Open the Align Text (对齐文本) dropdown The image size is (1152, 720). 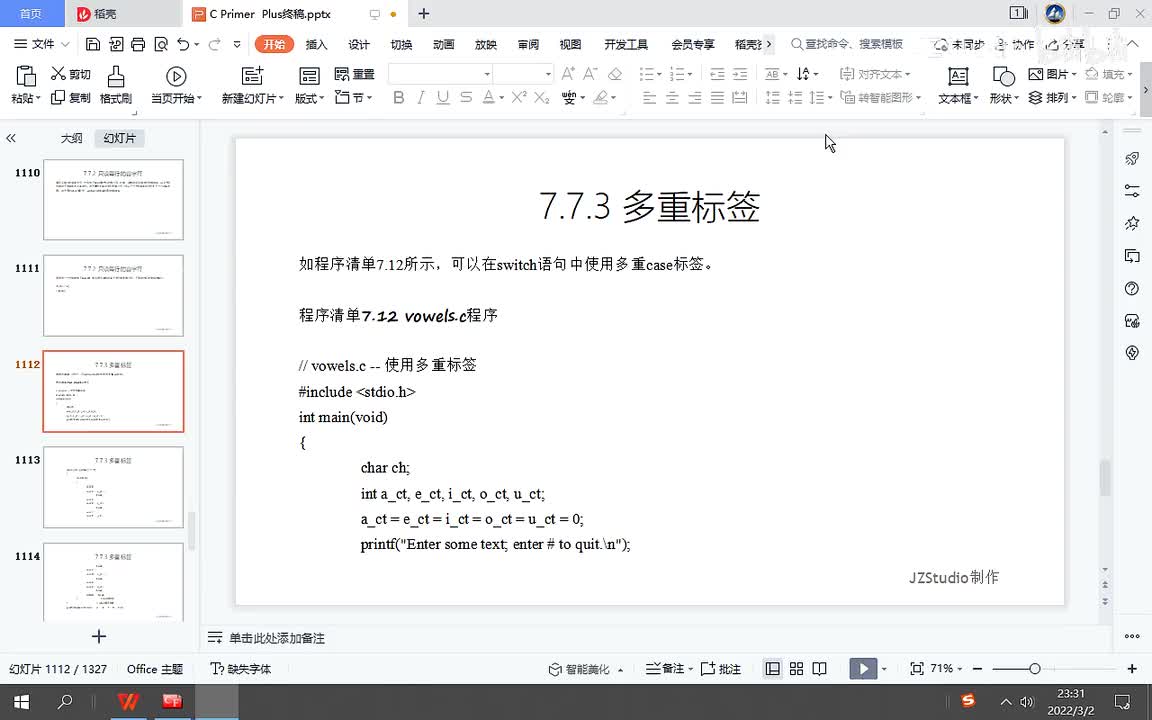pyautogui.click(x=875, y=73)
